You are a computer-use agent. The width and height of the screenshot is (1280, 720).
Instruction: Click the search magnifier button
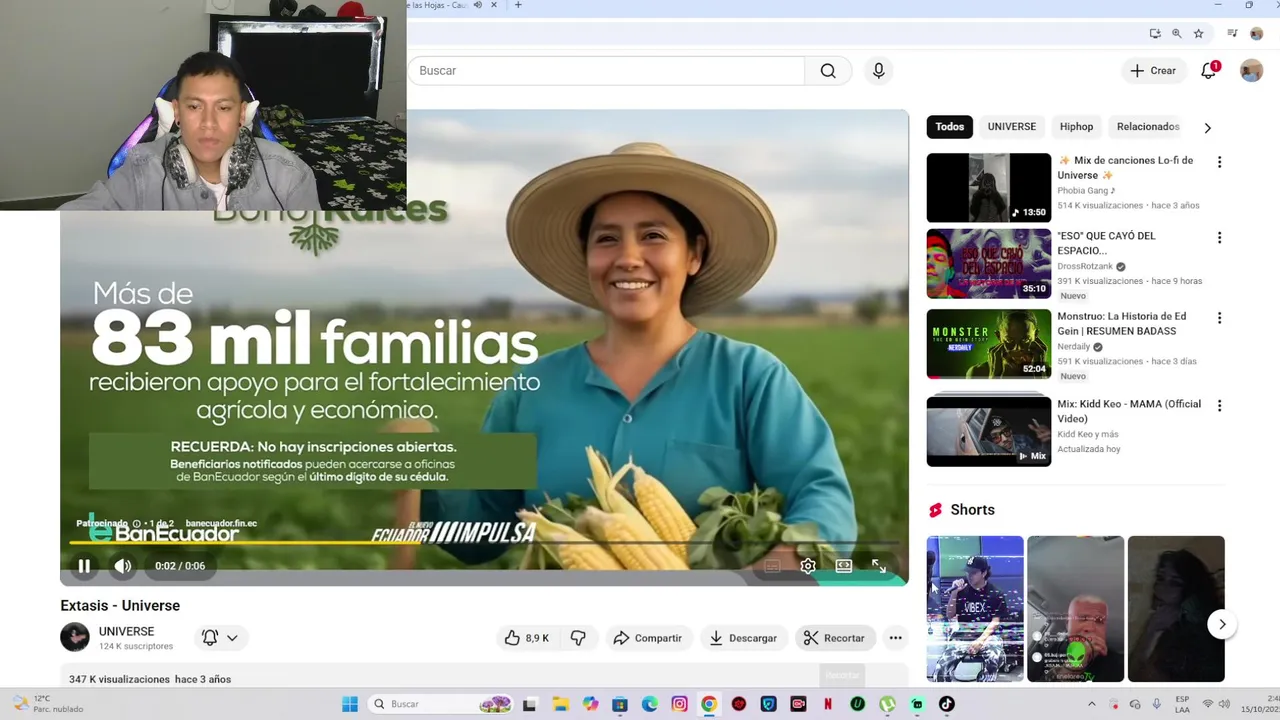click(x=828, y=71)
